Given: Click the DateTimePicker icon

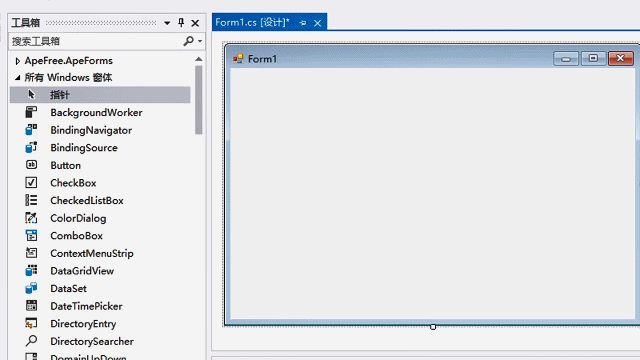Looking at the screenshot, I should coord(31,306).
